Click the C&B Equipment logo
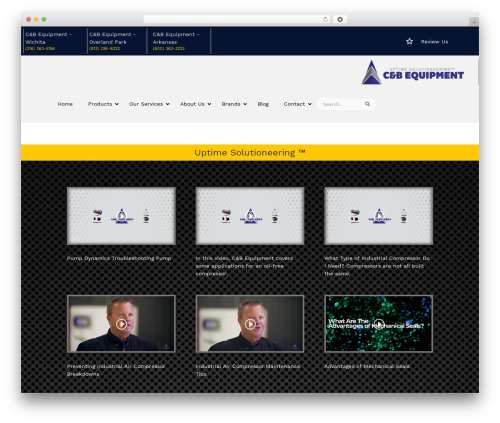The image size is (500, 423). coord(413,72)
